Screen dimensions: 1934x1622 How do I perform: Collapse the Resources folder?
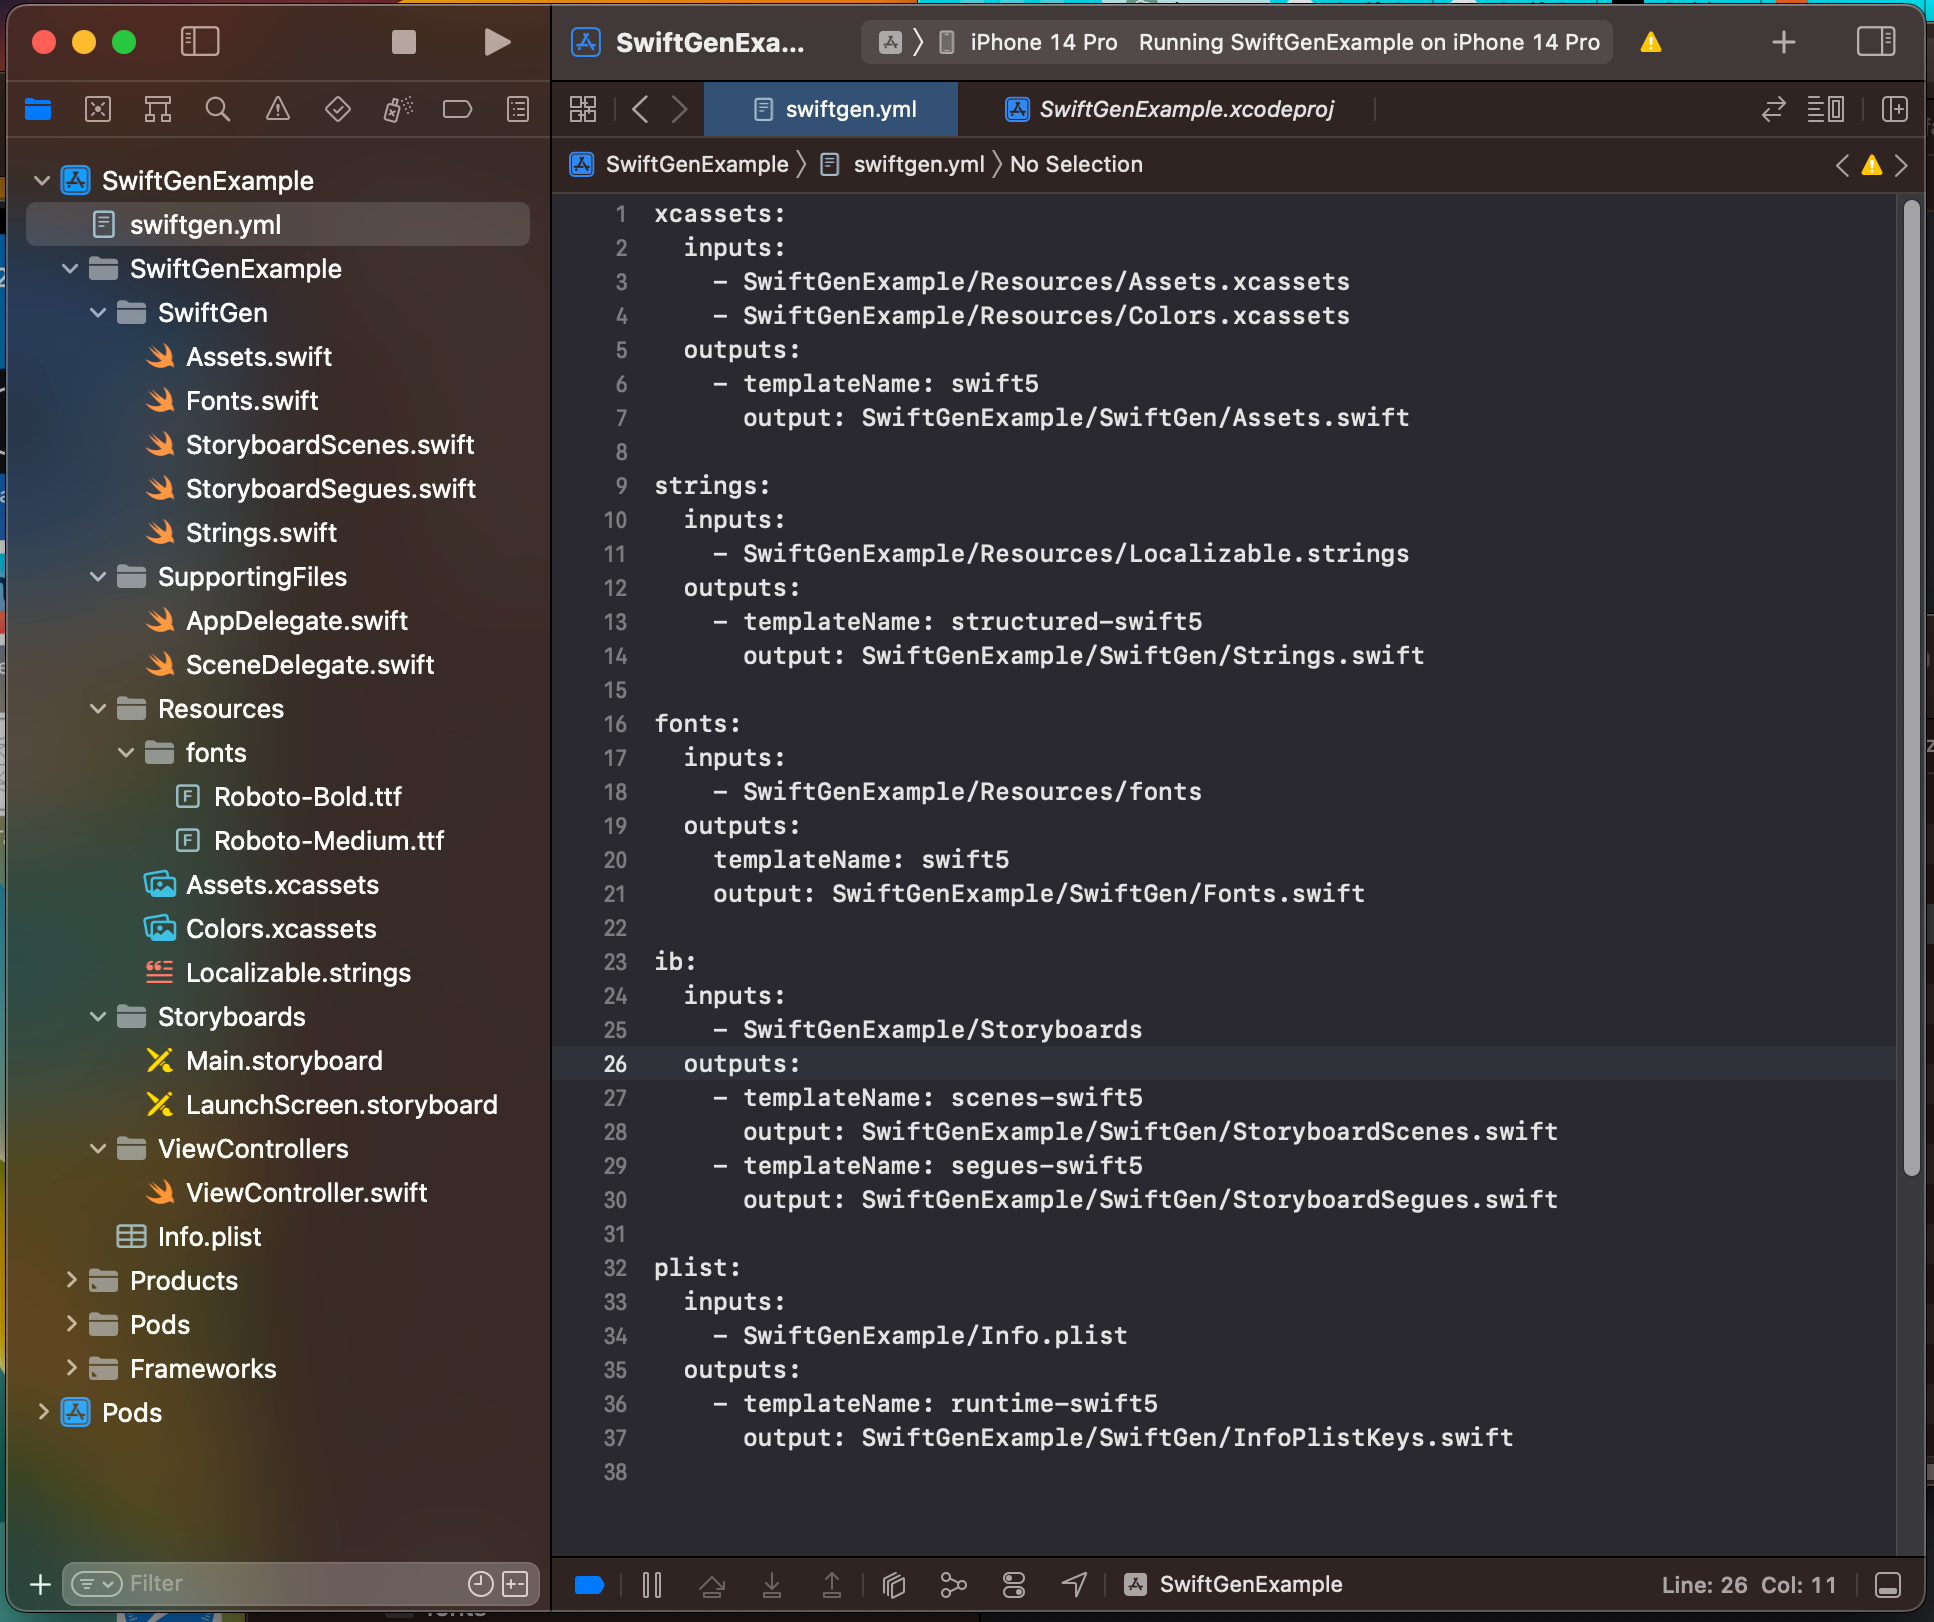98,709
